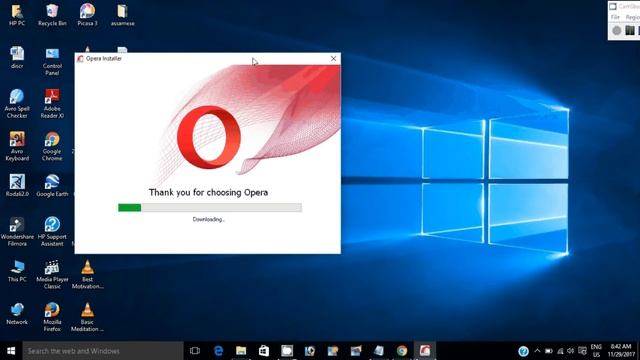The image size is (640, 360).
Task: Select the Avro Spell Checker icon
Action: [x=17, y=104]
